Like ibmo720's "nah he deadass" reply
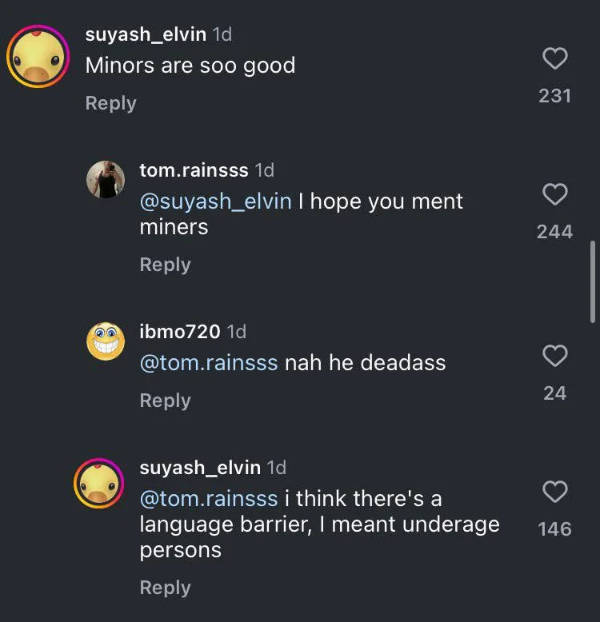The width and height of the screenshot is (600, 622). (554, 356)
